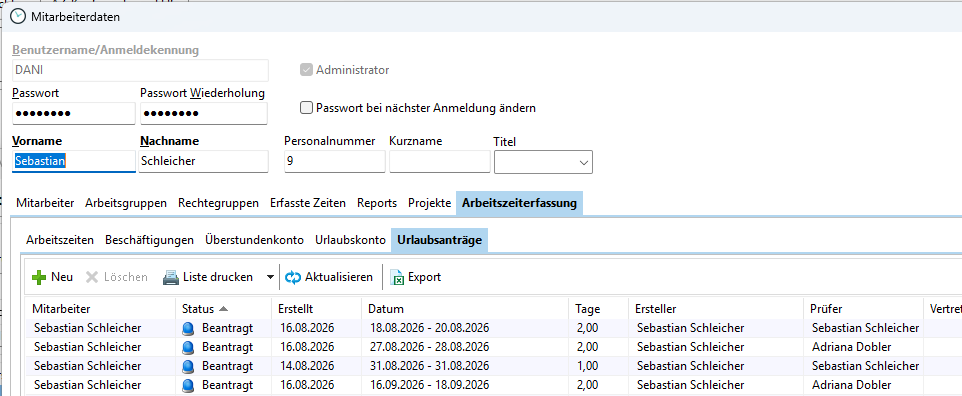Click the Aktualisieren button label
Image resolution: width=962 pixels, height=396 pixels.
(339, 278)
